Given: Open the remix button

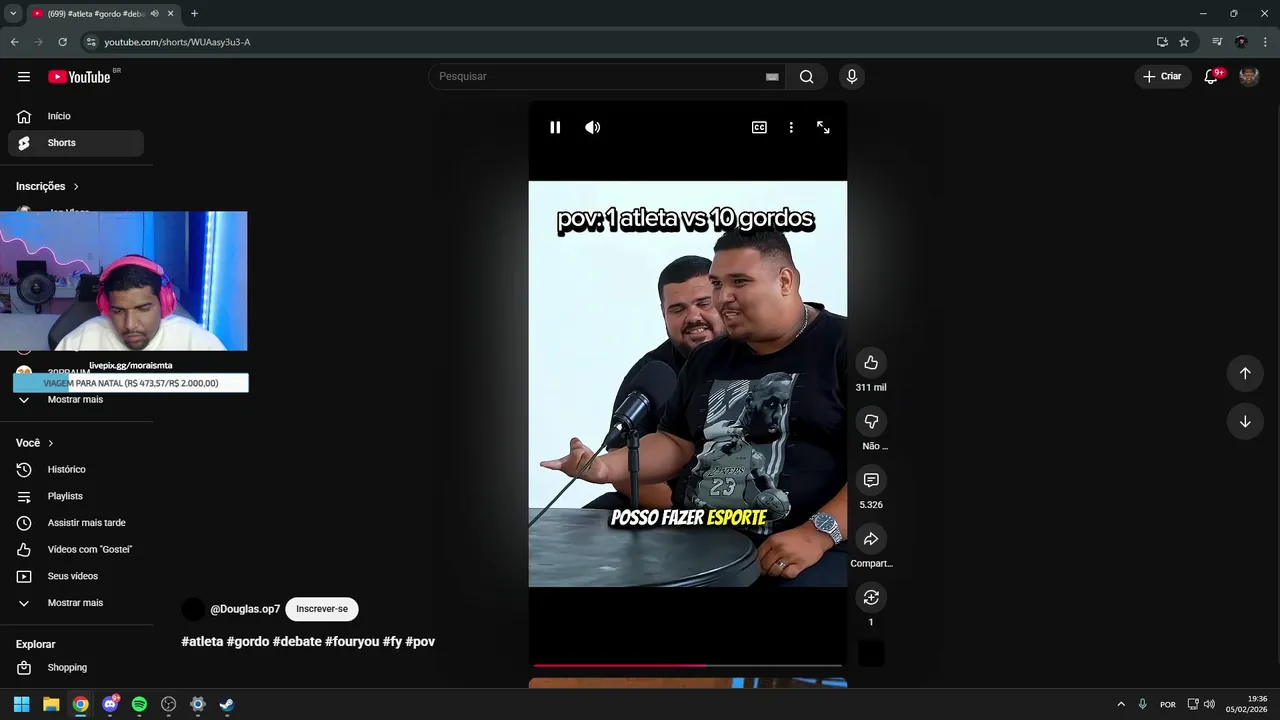Looking at the screenshot, I should [871, 597].
